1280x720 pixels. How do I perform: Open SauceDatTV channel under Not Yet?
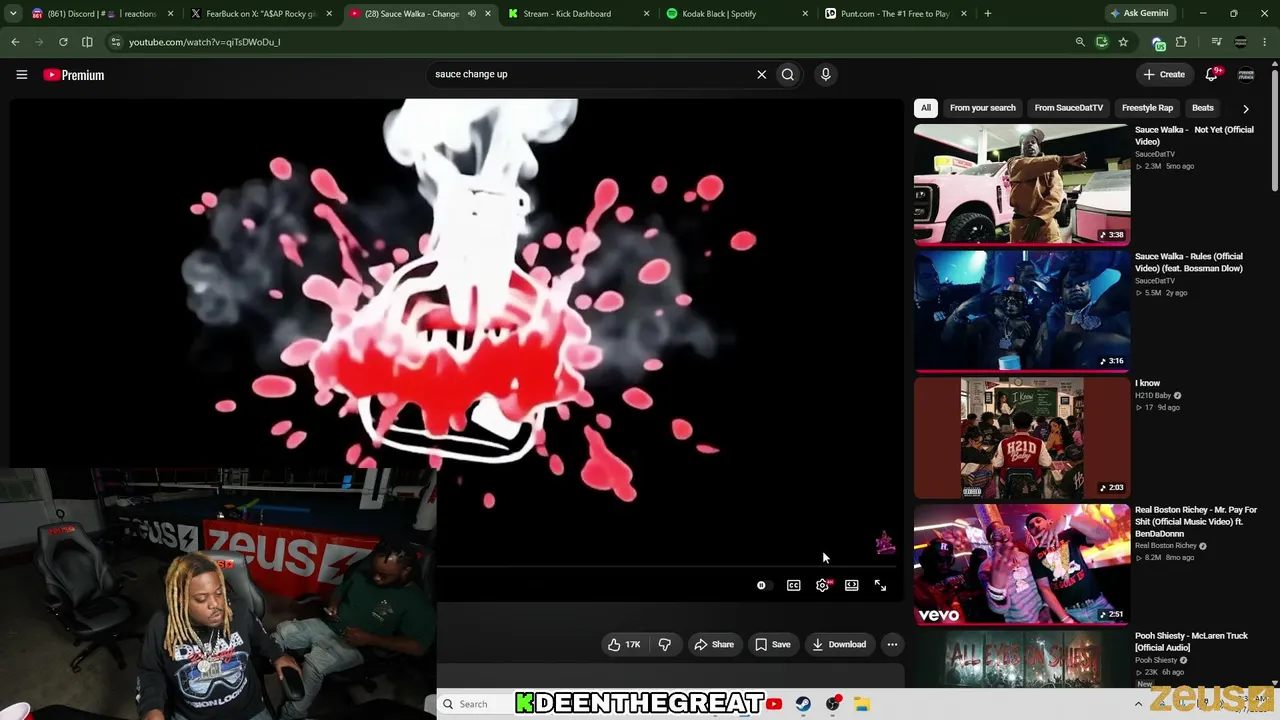click(1155, 154)
